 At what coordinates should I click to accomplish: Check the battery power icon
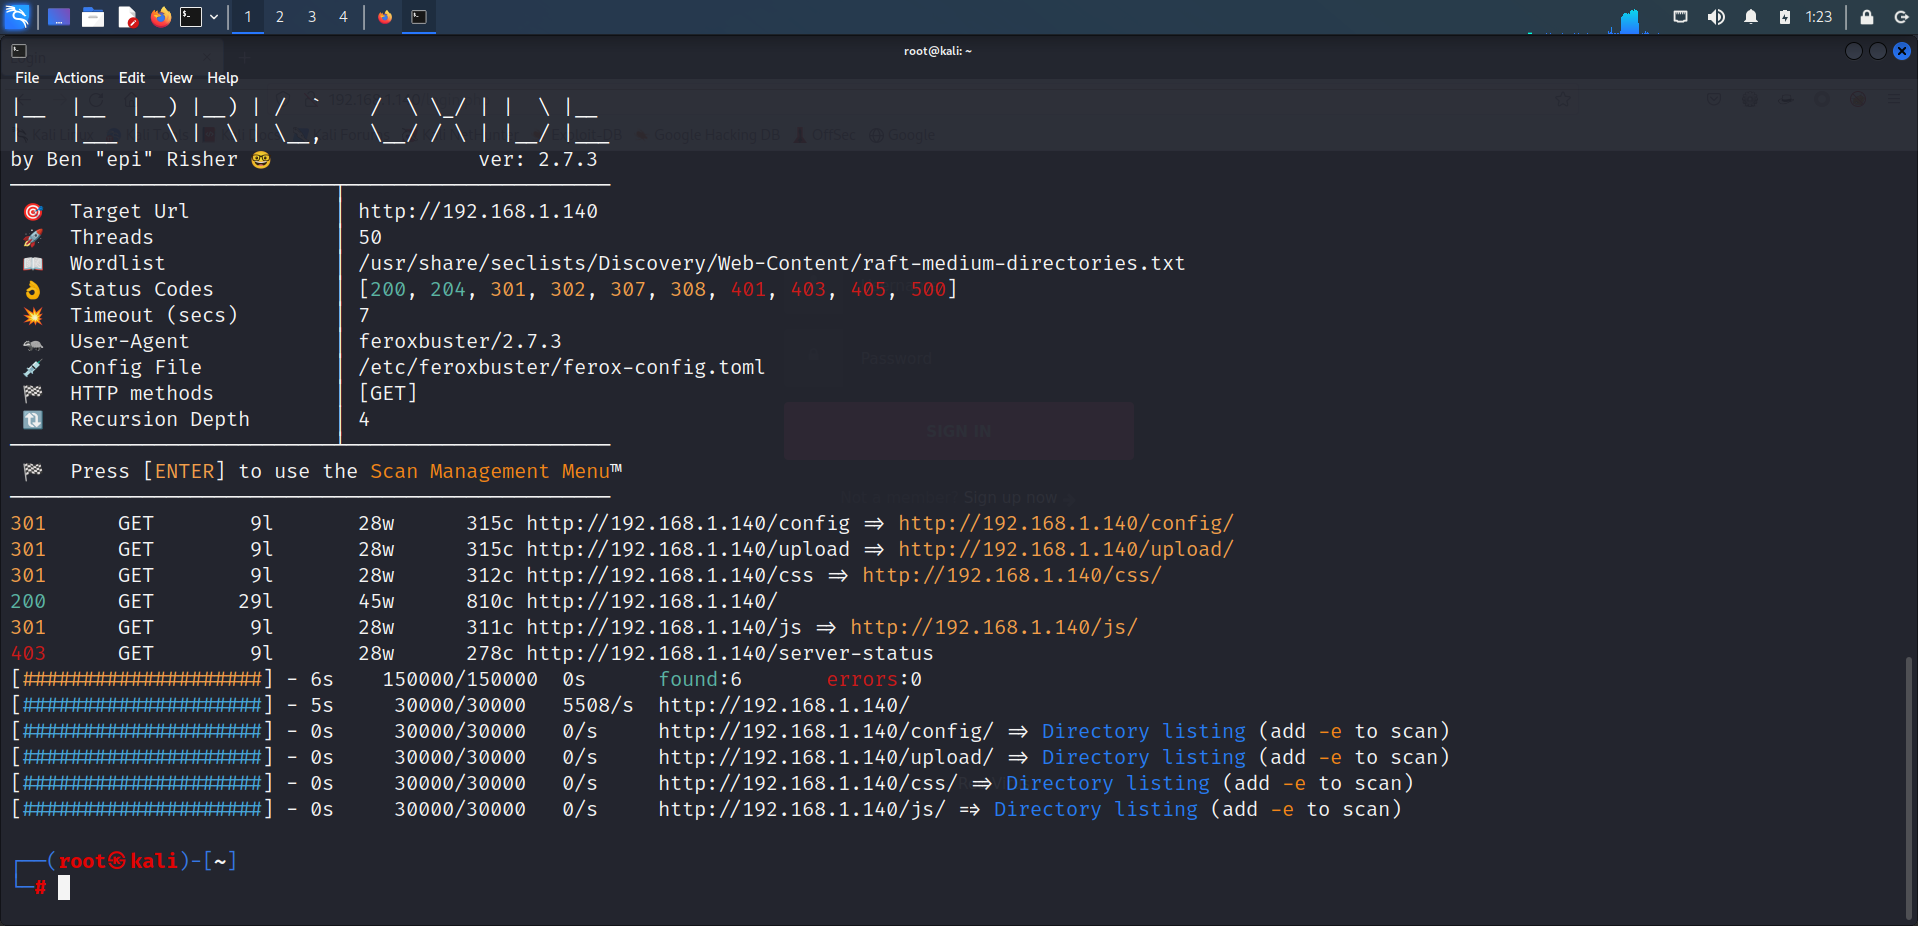pyautogui.click(x=1785, y=17)
